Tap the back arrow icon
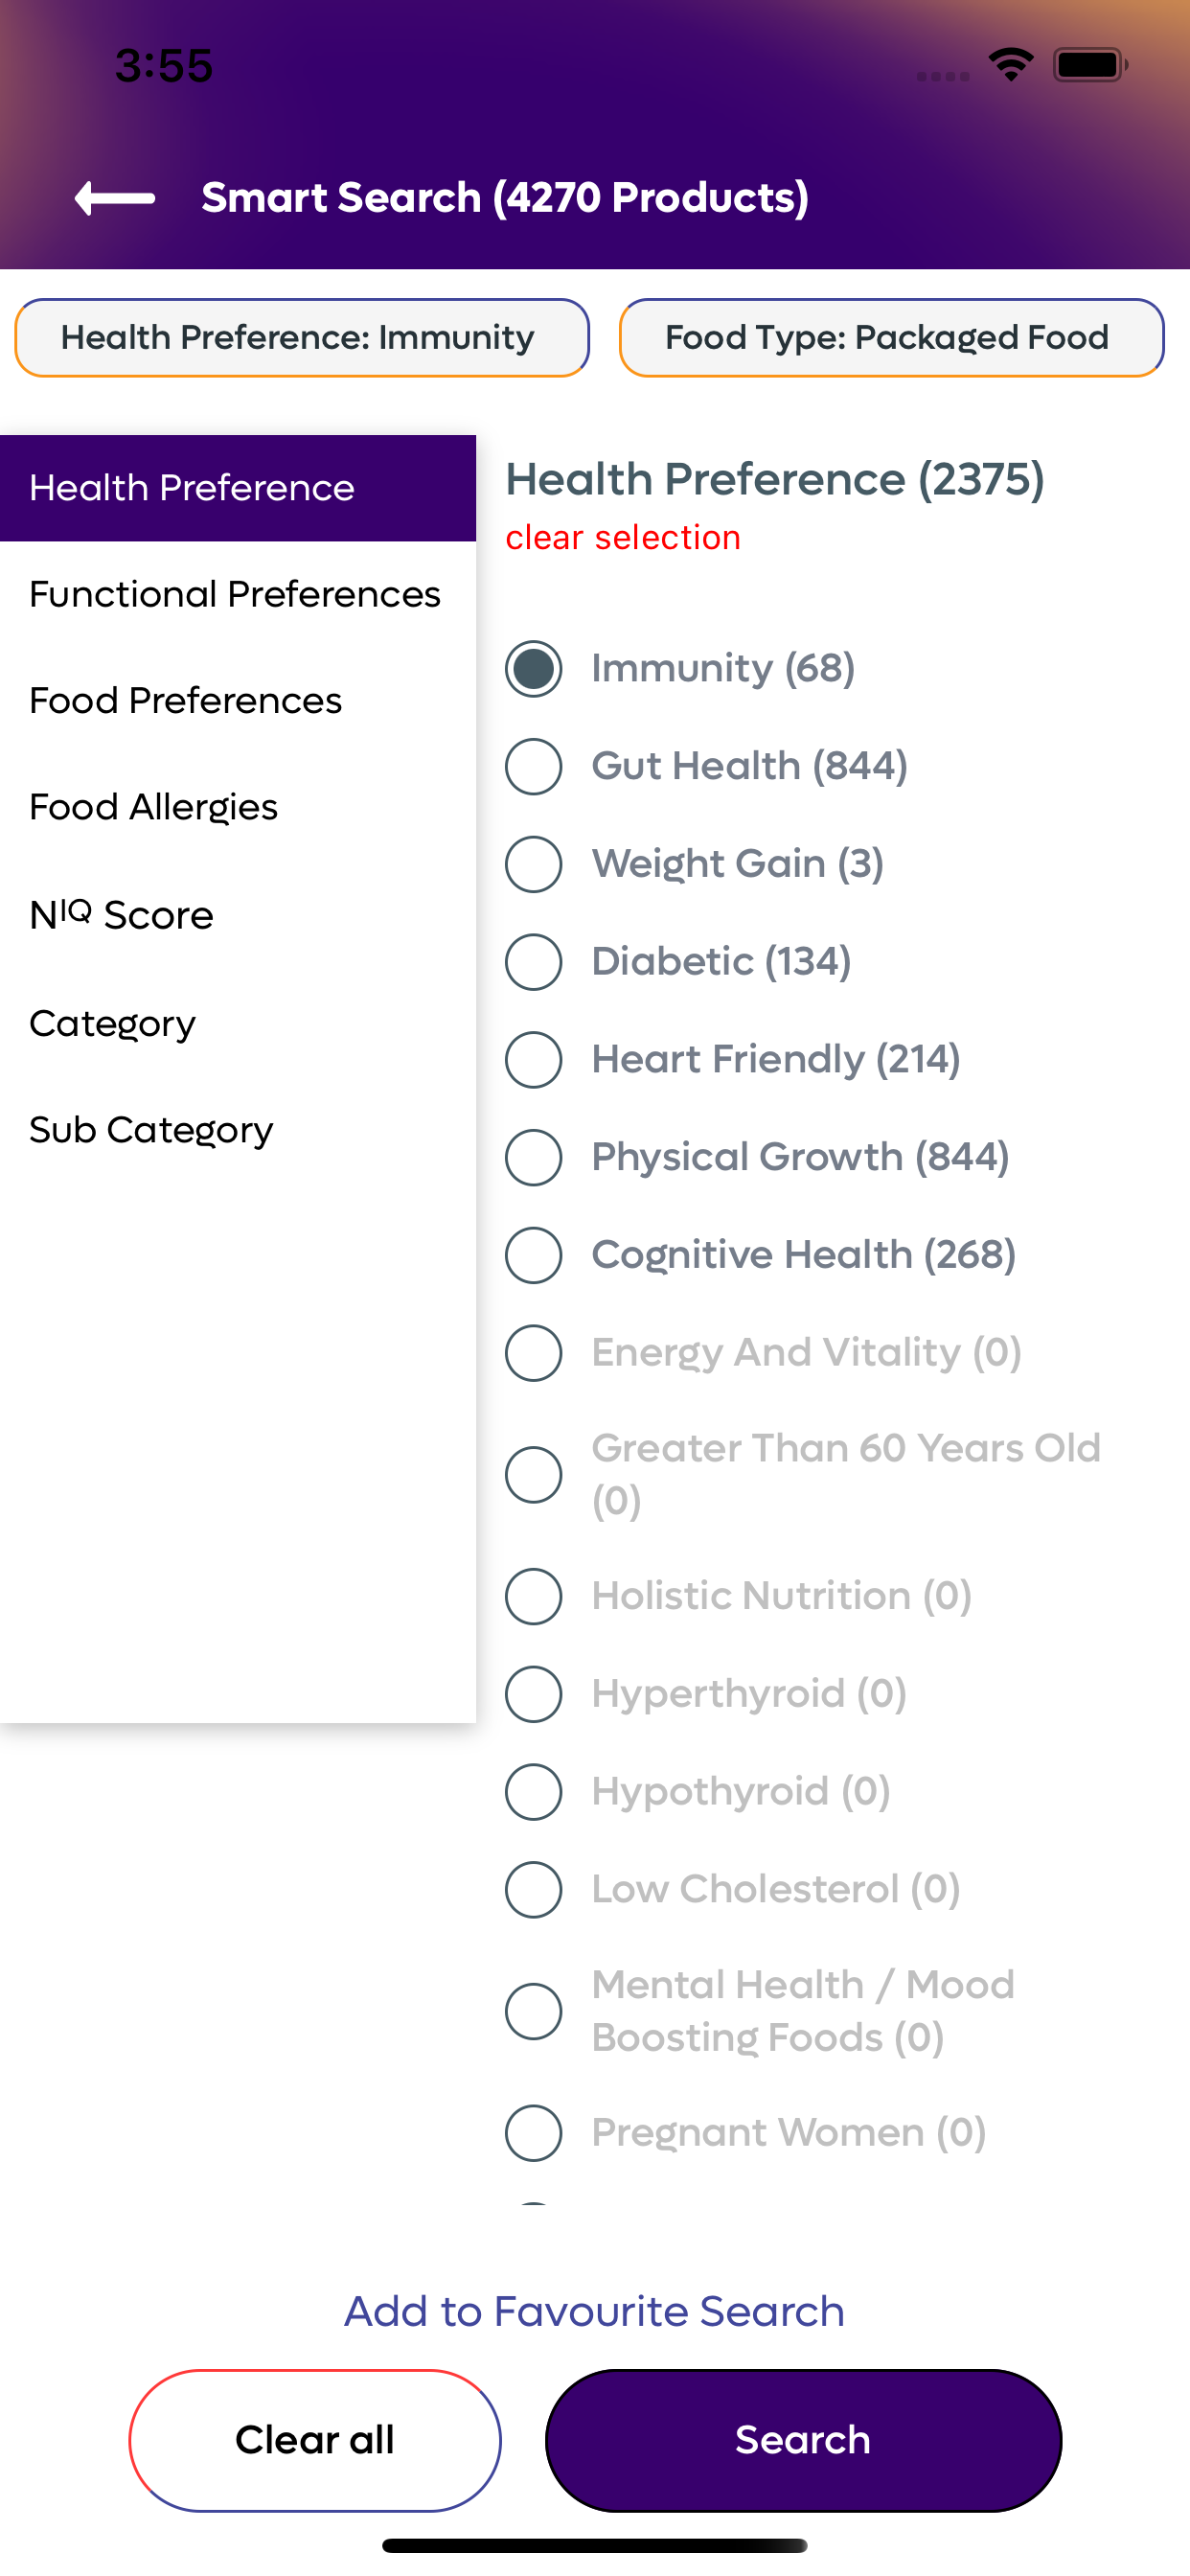The image size is (1190, 2576). tap(115, 198)
